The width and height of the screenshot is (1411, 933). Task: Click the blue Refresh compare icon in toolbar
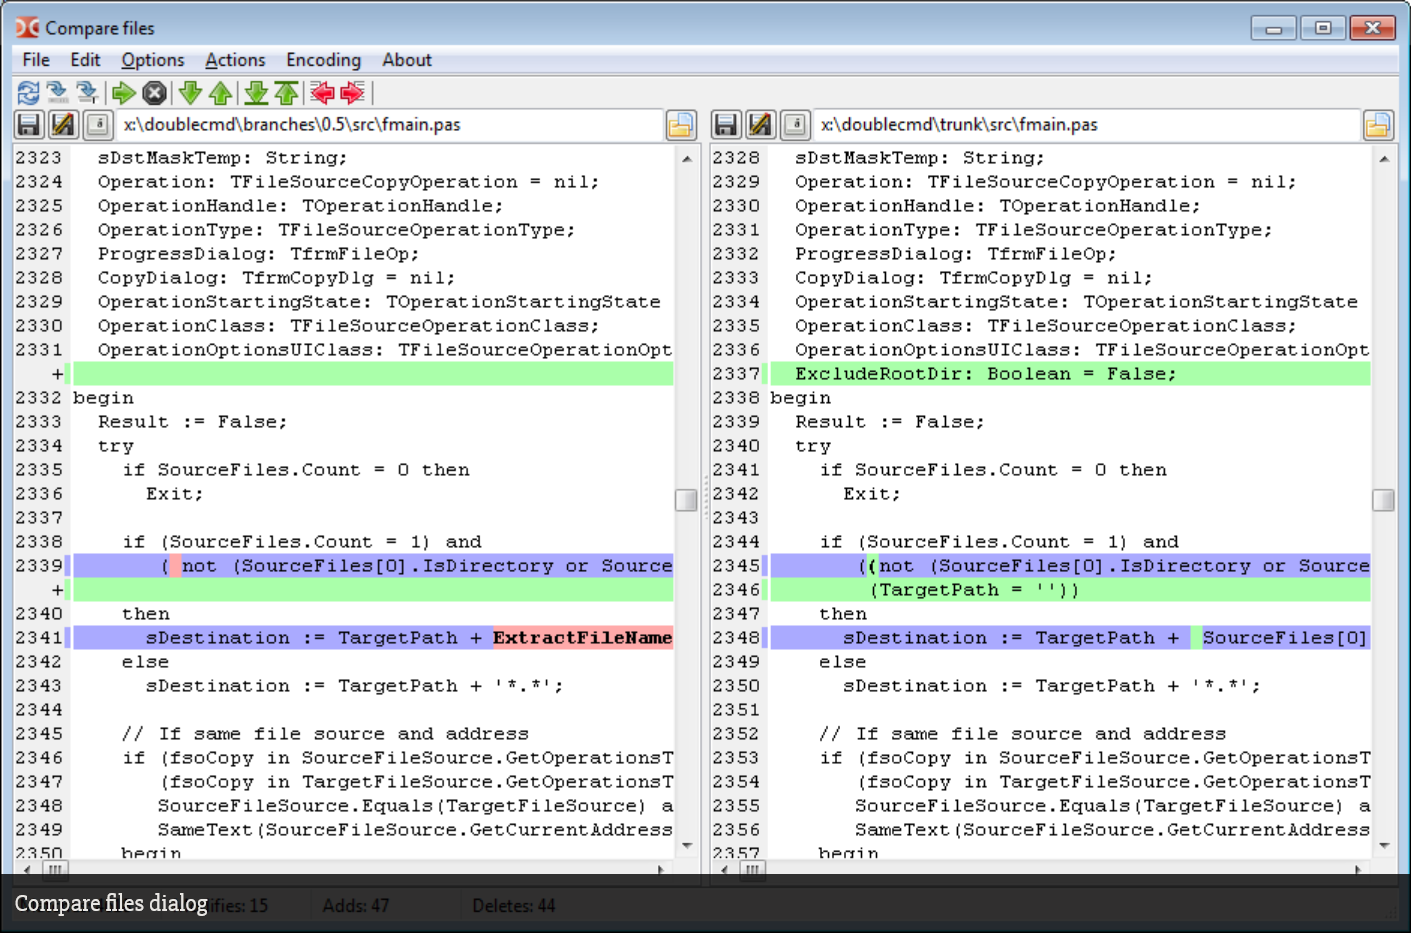pyautogui.click(x=28, y=93)
